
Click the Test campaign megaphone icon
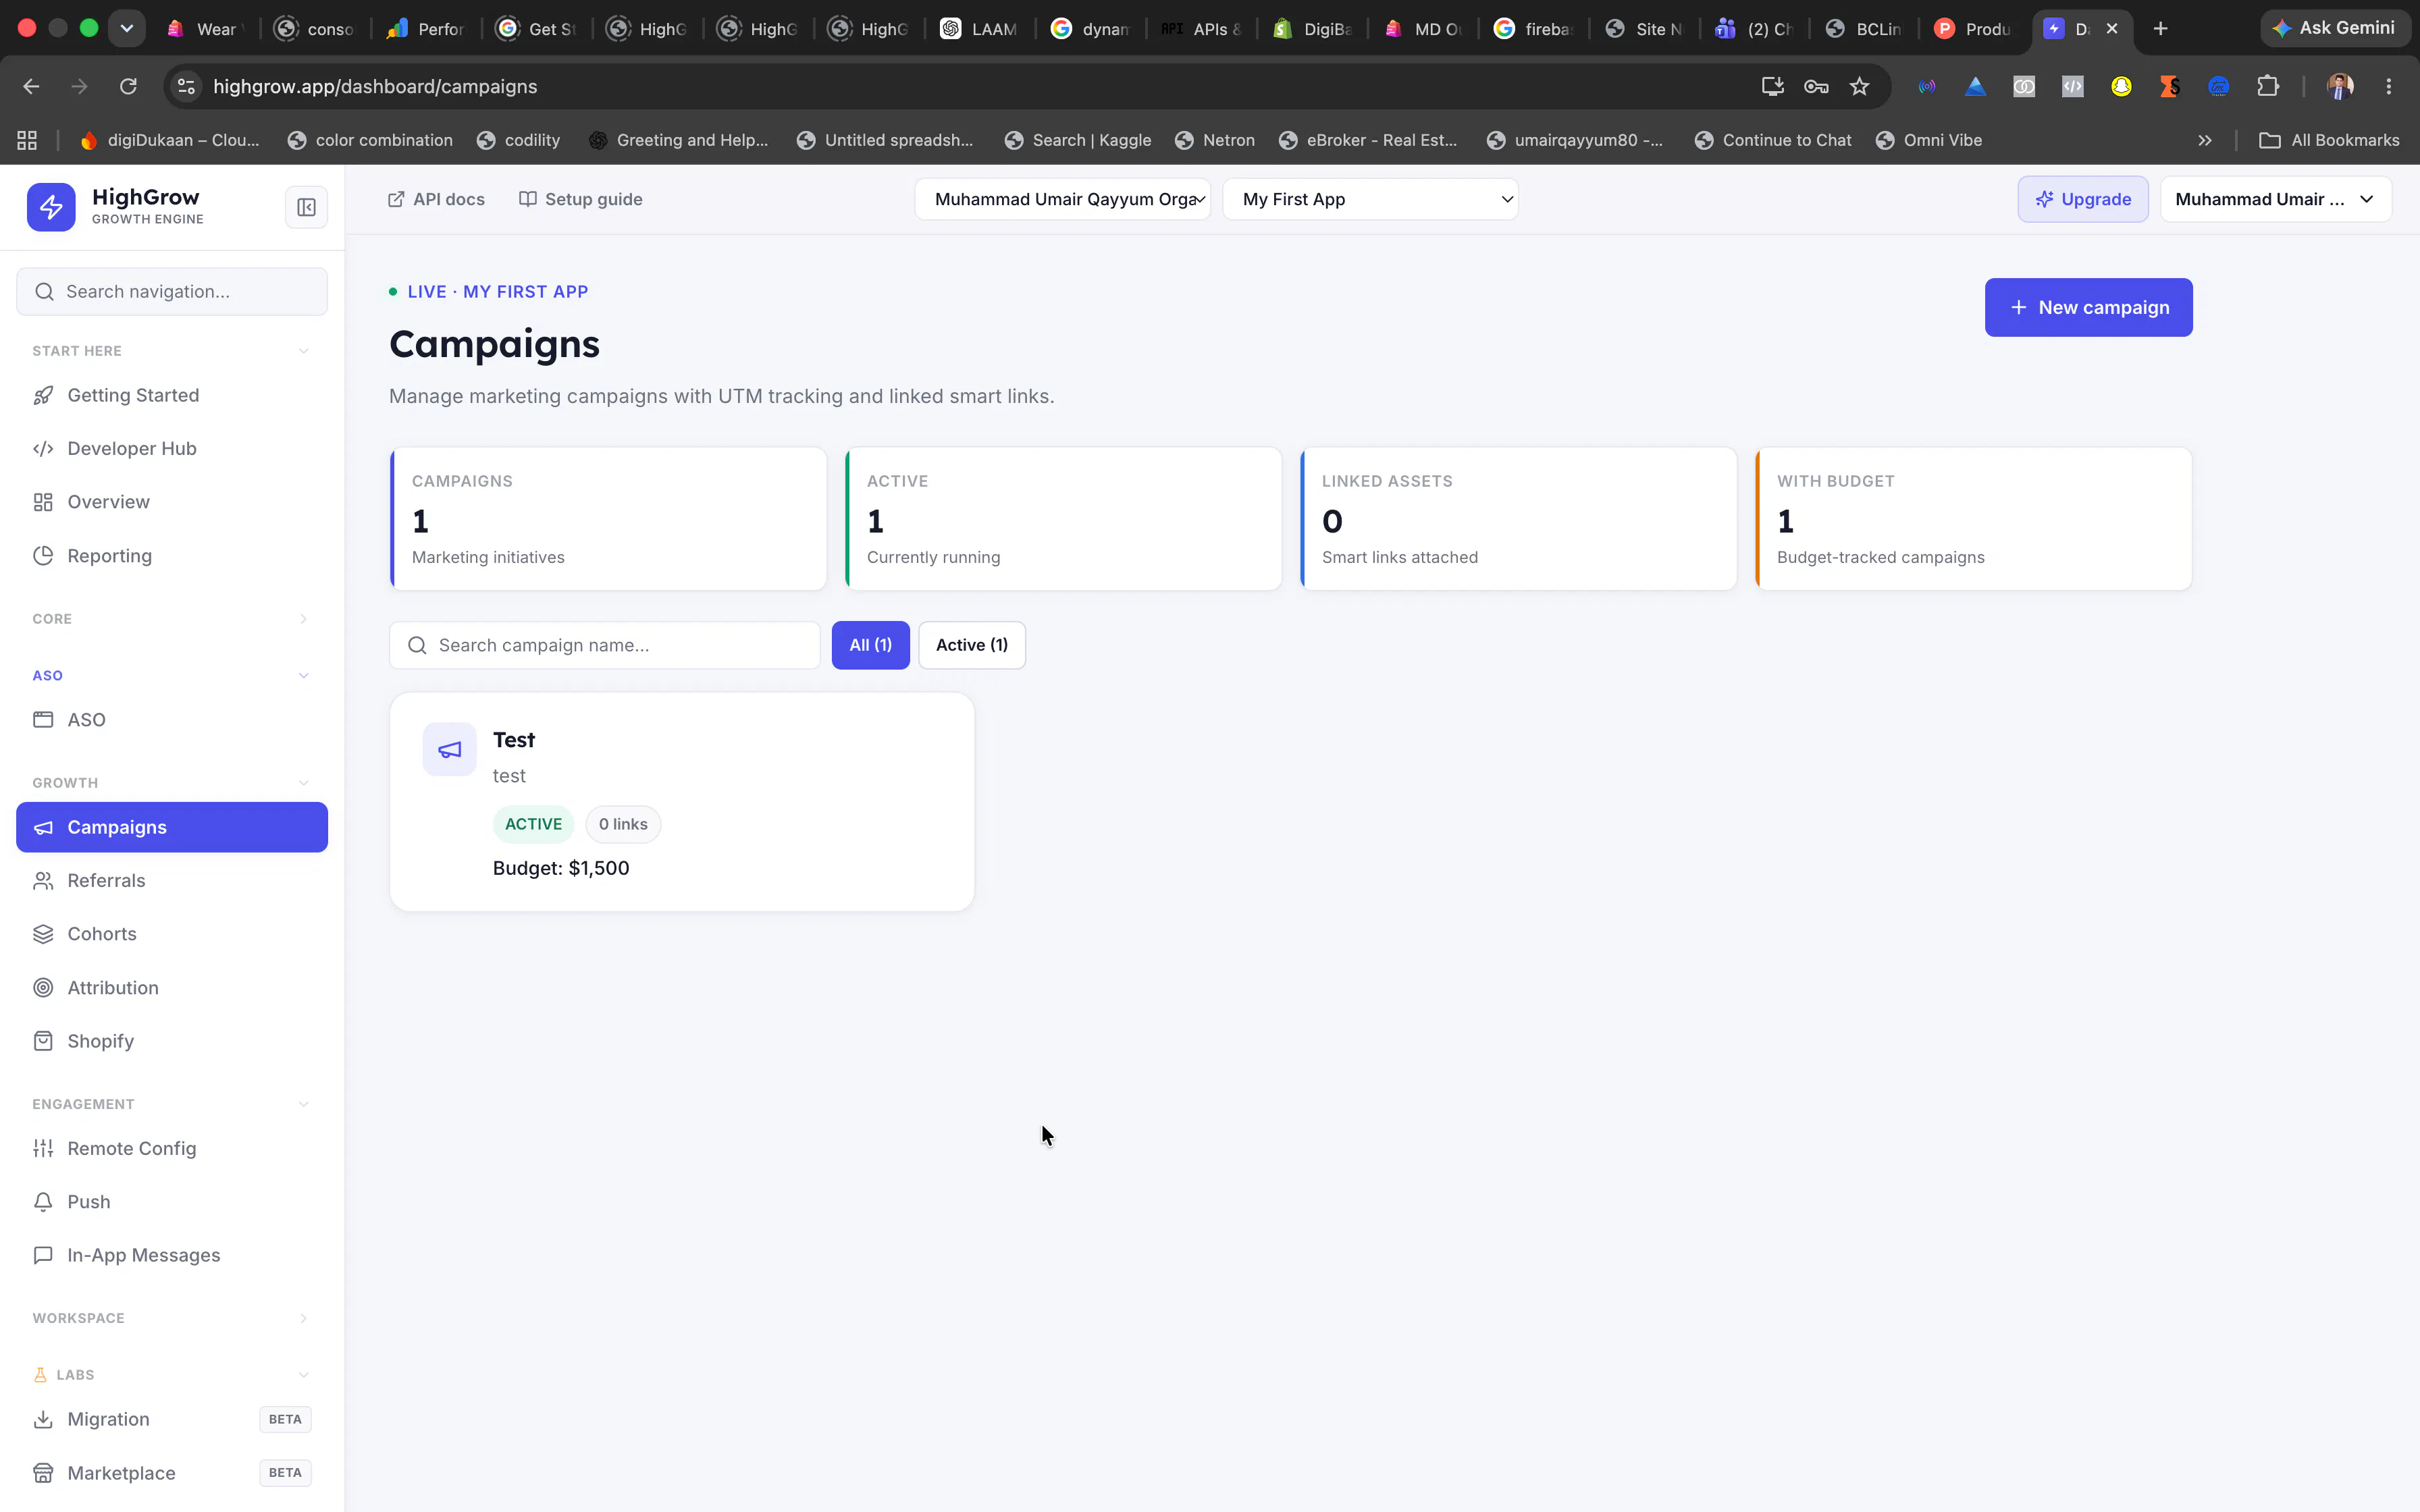point(449,749)
